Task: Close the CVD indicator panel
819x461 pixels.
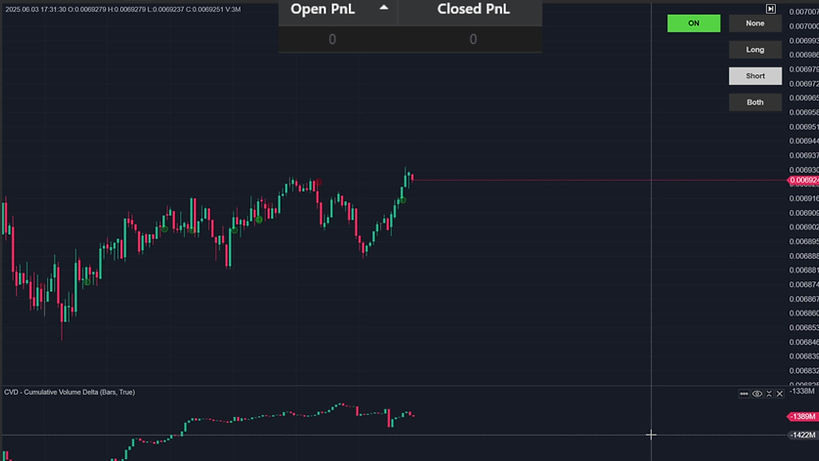Action: click(780, 394)
